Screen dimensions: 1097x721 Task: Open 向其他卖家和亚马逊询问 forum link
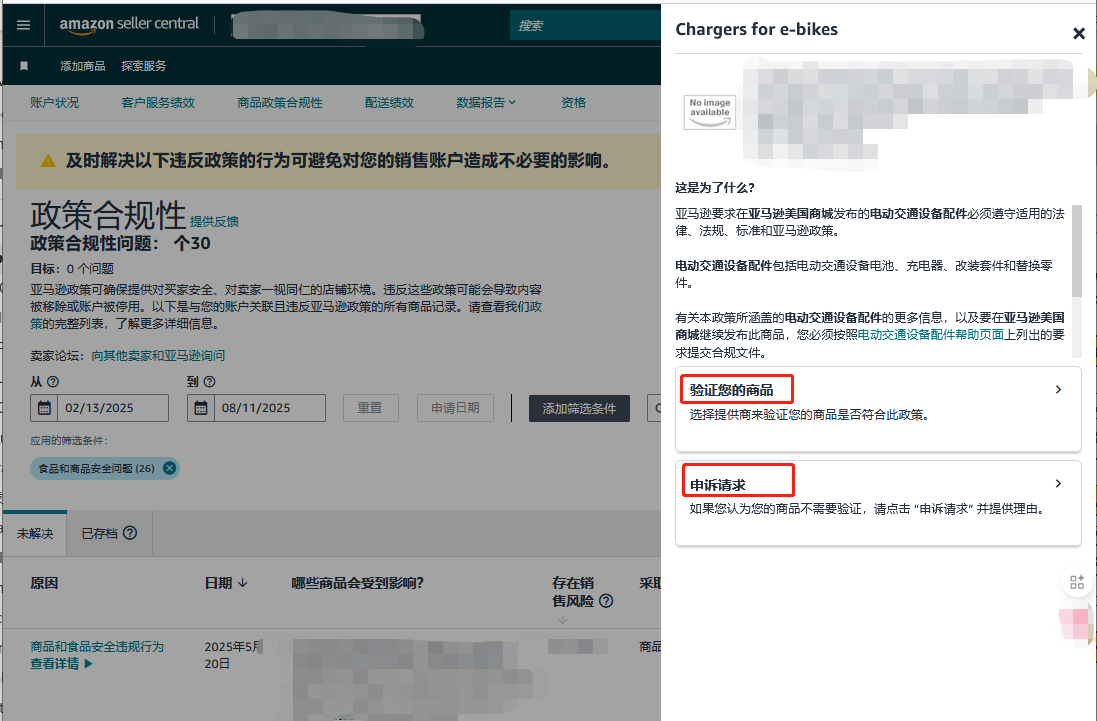[158, 355]
